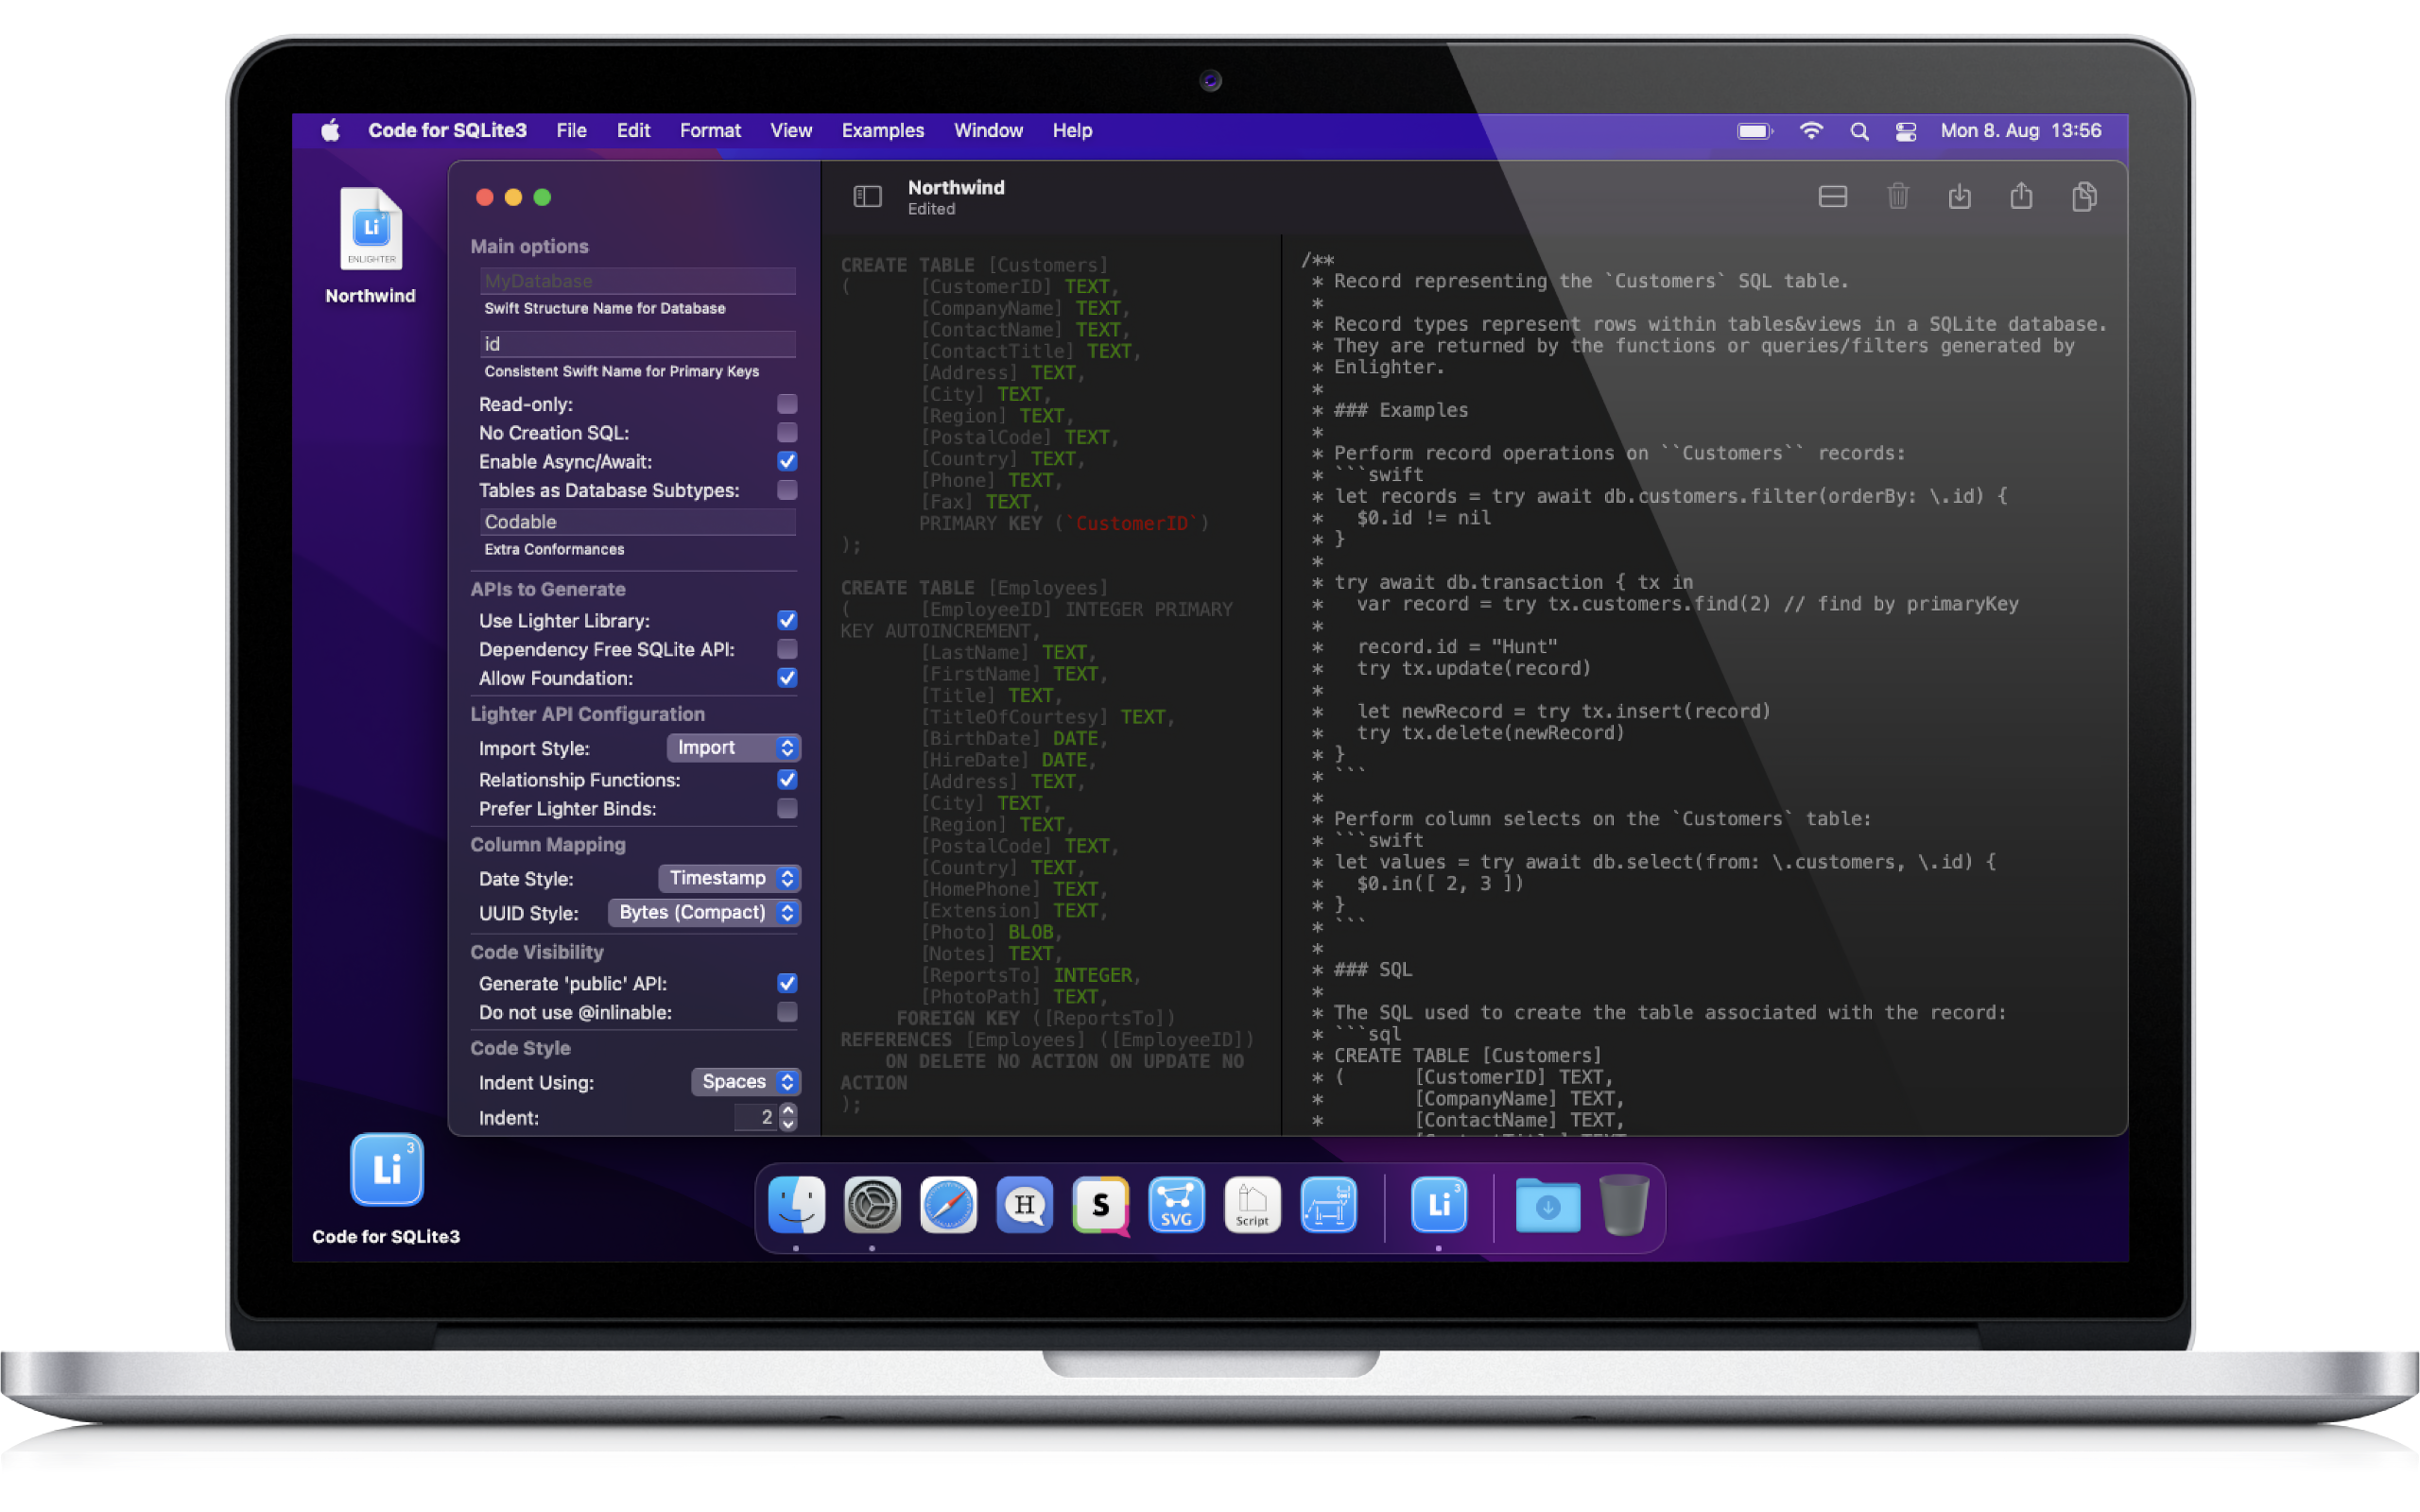The image size is (2420, 1512).
Task: Toggle Generate 'public' API checkbox
Action: click(787, 984)
